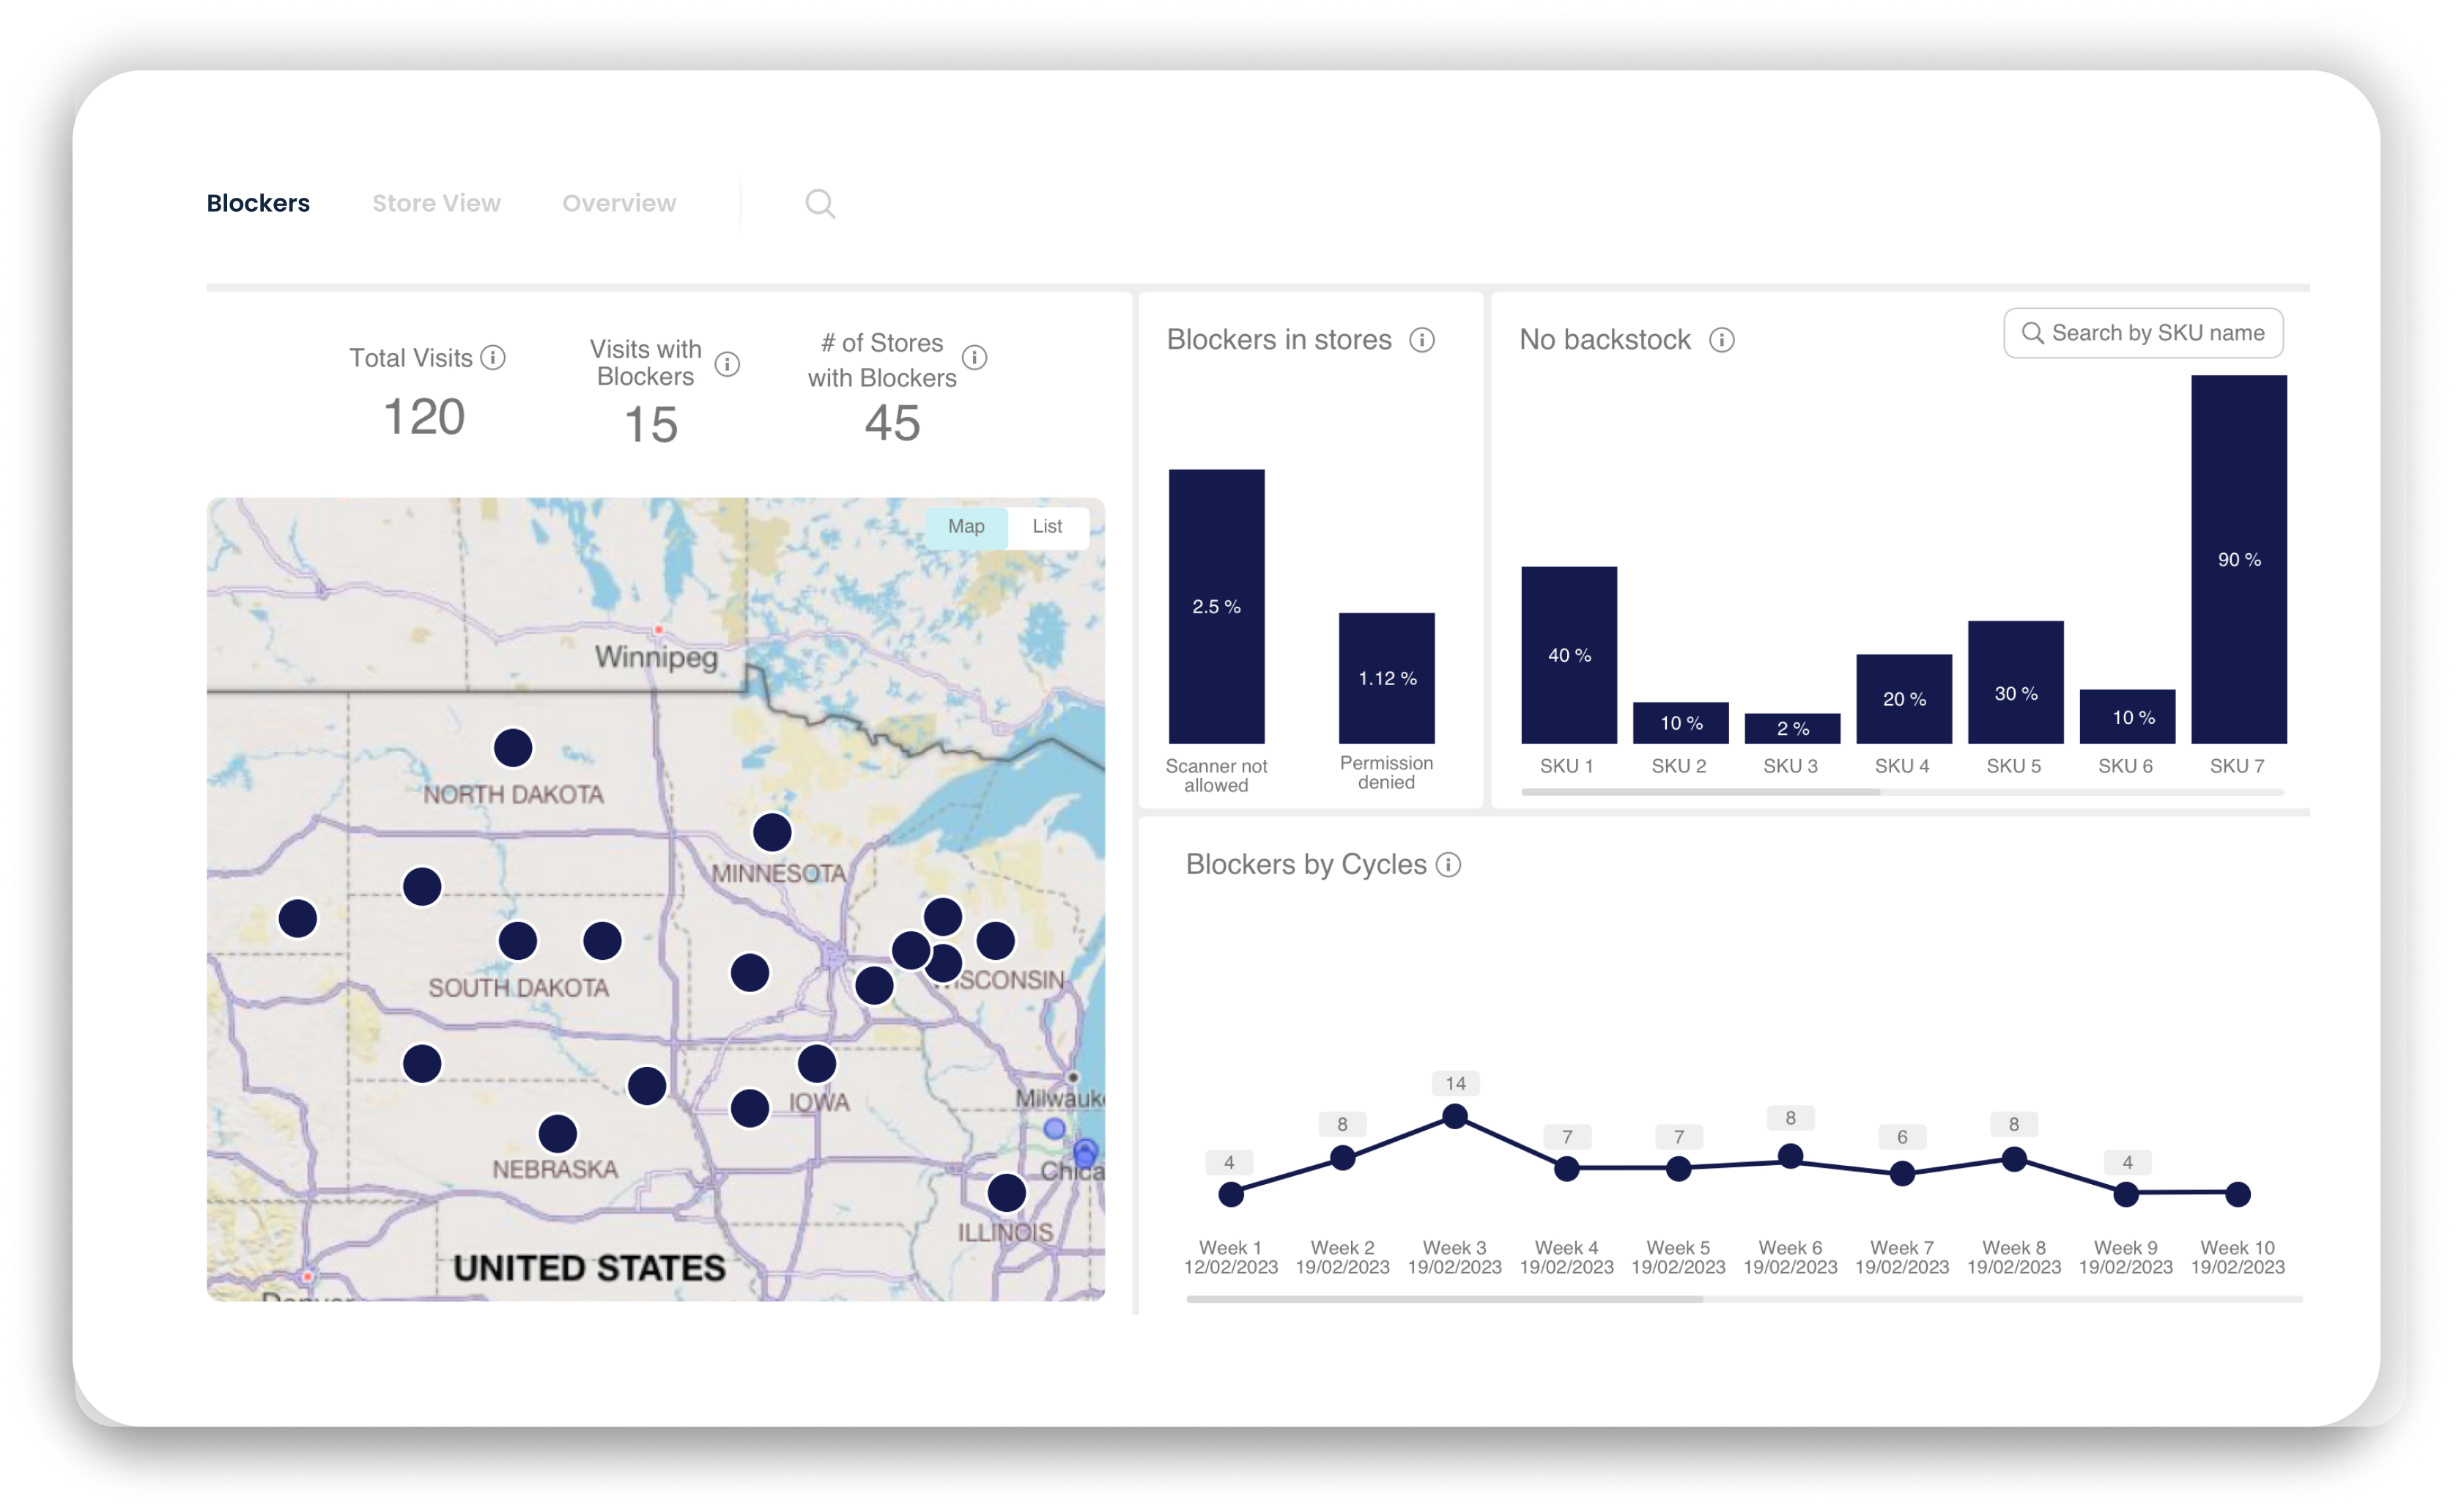Open info icon for Blockers in stores
This screenshot has height=1508, width=2464.
pyautogui.click(x=1422, y=340)
